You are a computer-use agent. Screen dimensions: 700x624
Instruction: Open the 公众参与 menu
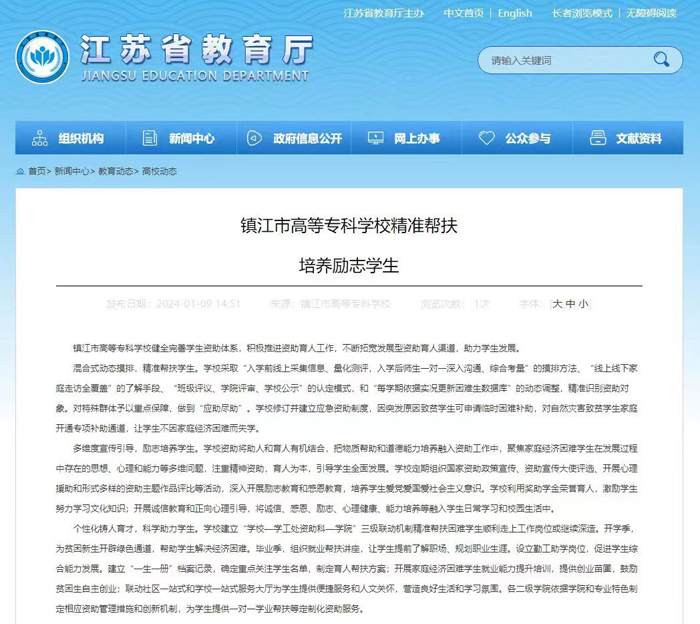[x=517, y=138]
